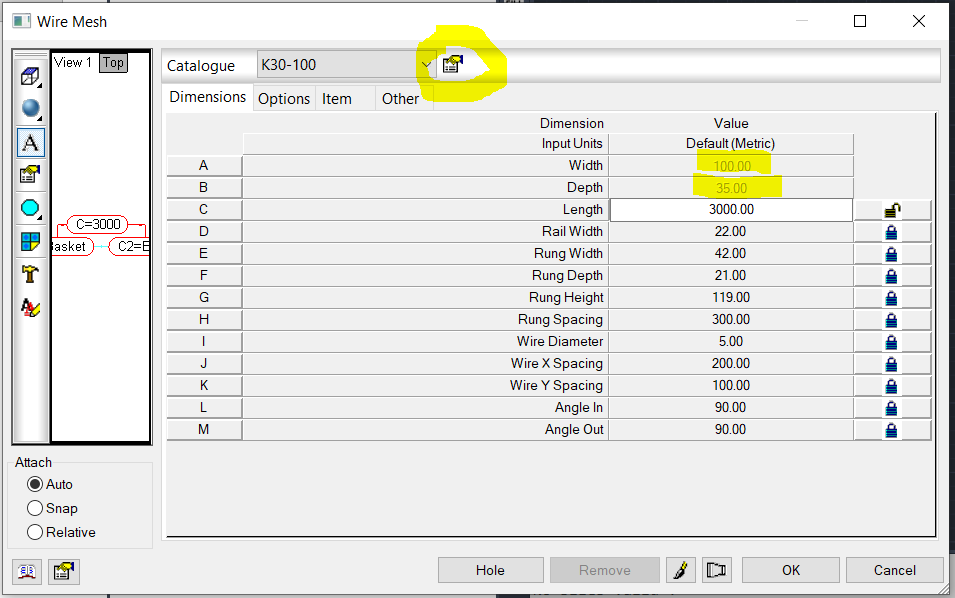Open the catalogue book icon at bottom left
Image resolution: width=955 pixels, height=598 pixels.
[x=27, y=571]
